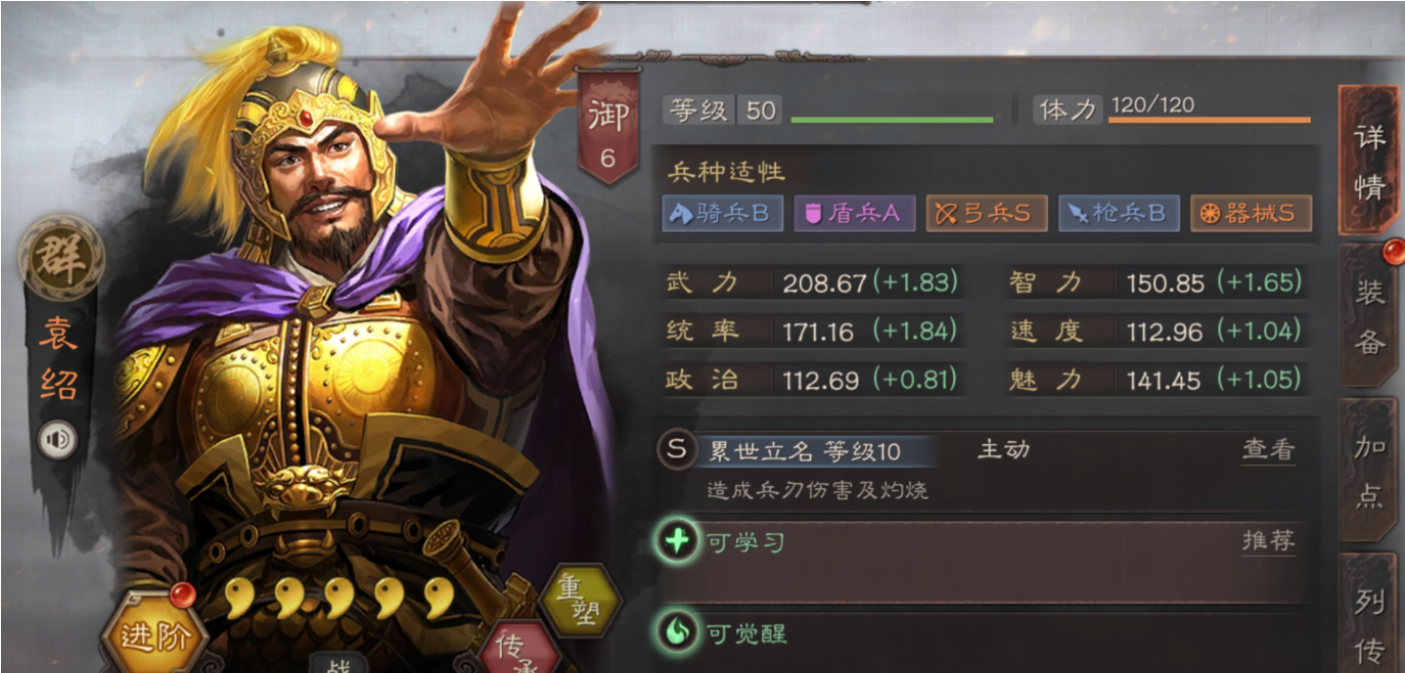Screen dimensions: 1405x673
Task: Tap the 进阶 hexagon button
Action: [155, 634]
